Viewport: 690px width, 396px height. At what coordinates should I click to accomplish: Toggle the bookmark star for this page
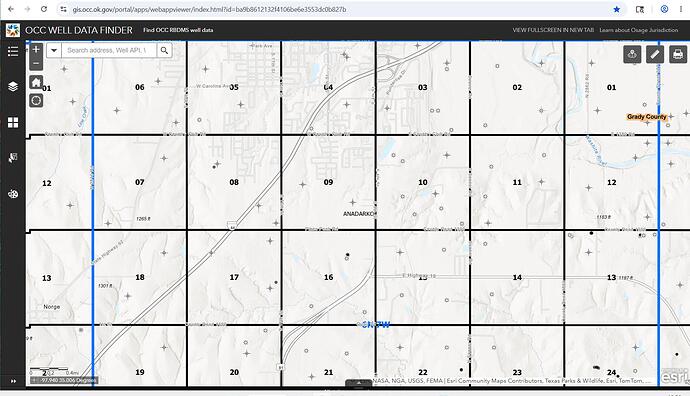coord(617,9)
